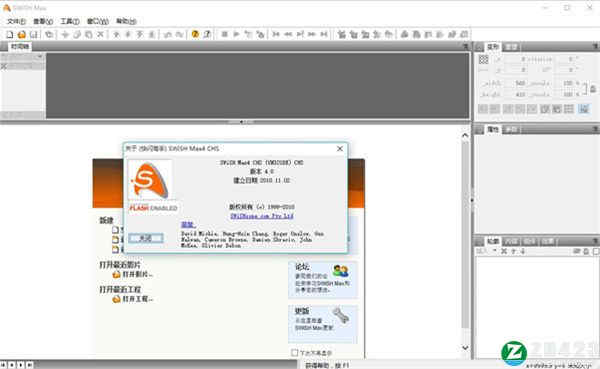Image resolution: width=600 pixels, height=369 pixels.
Task: Click the Delete X toolbar icon
Action: tap(100, 34)
